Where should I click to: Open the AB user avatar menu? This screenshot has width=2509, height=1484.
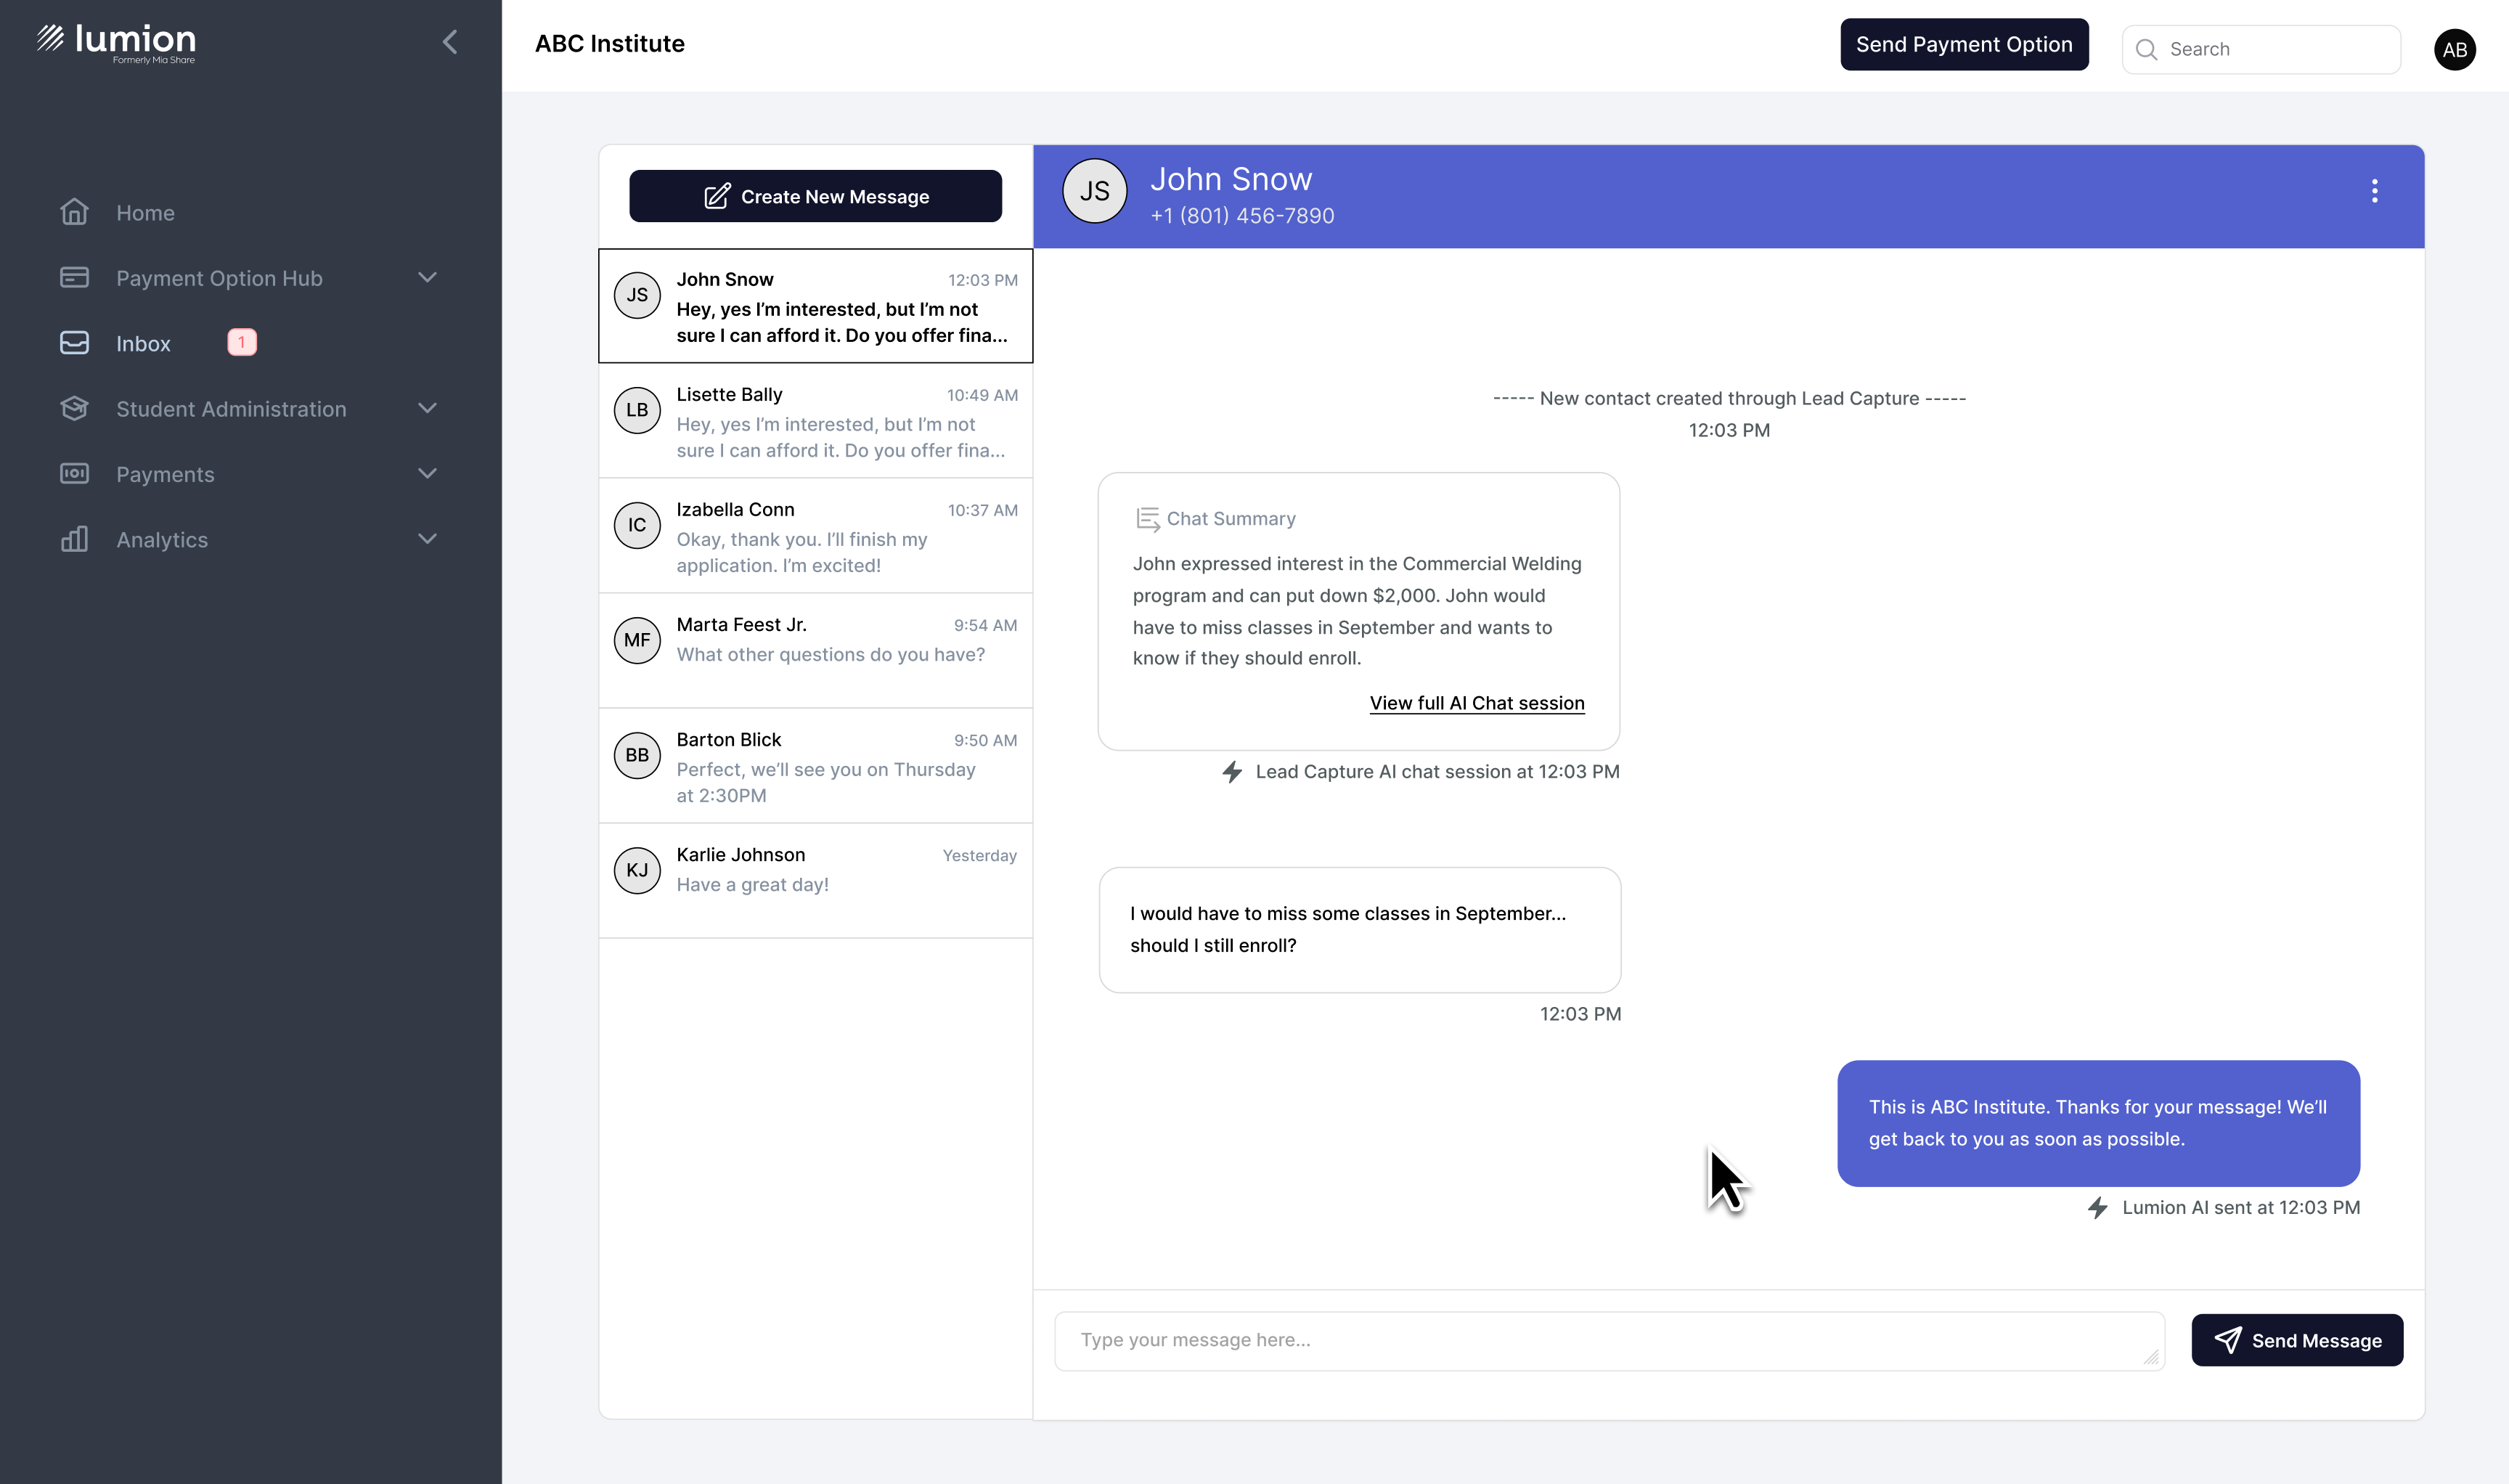point(2454,49)
